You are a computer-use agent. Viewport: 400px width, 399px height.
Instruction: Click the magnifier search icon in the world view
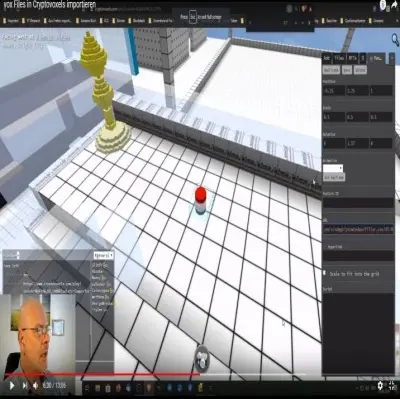click(x=395, y=40)
